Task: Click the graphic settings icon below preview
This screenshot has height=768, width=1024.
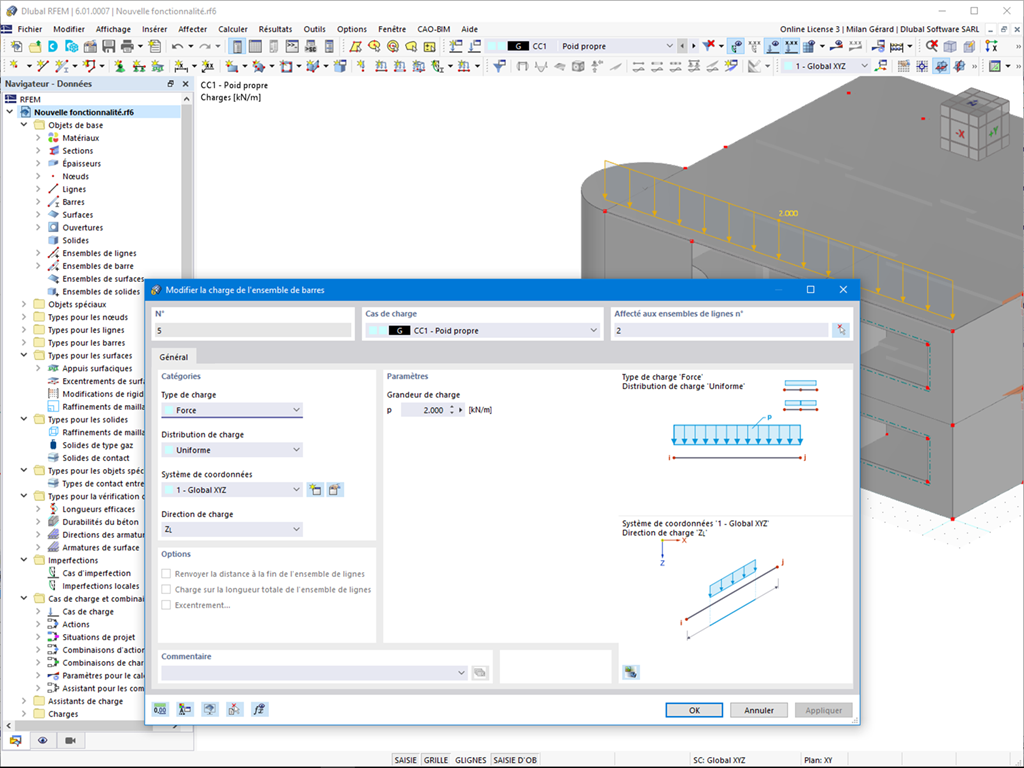Action: [631, 672]
